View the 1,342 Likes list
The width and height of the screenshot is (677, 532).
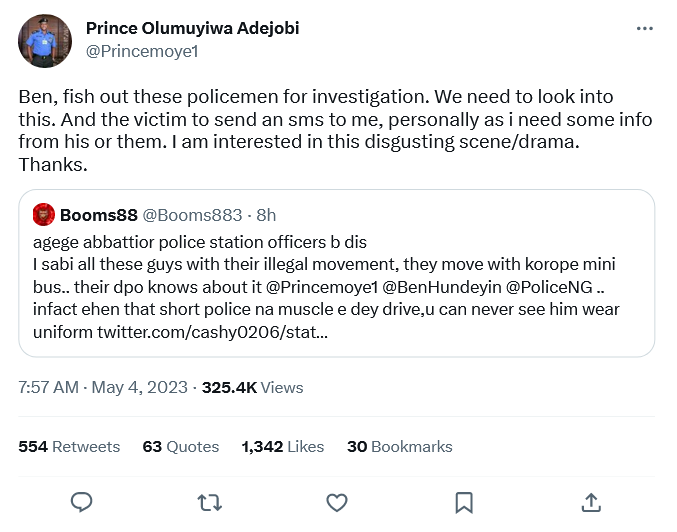coord(282,447)
